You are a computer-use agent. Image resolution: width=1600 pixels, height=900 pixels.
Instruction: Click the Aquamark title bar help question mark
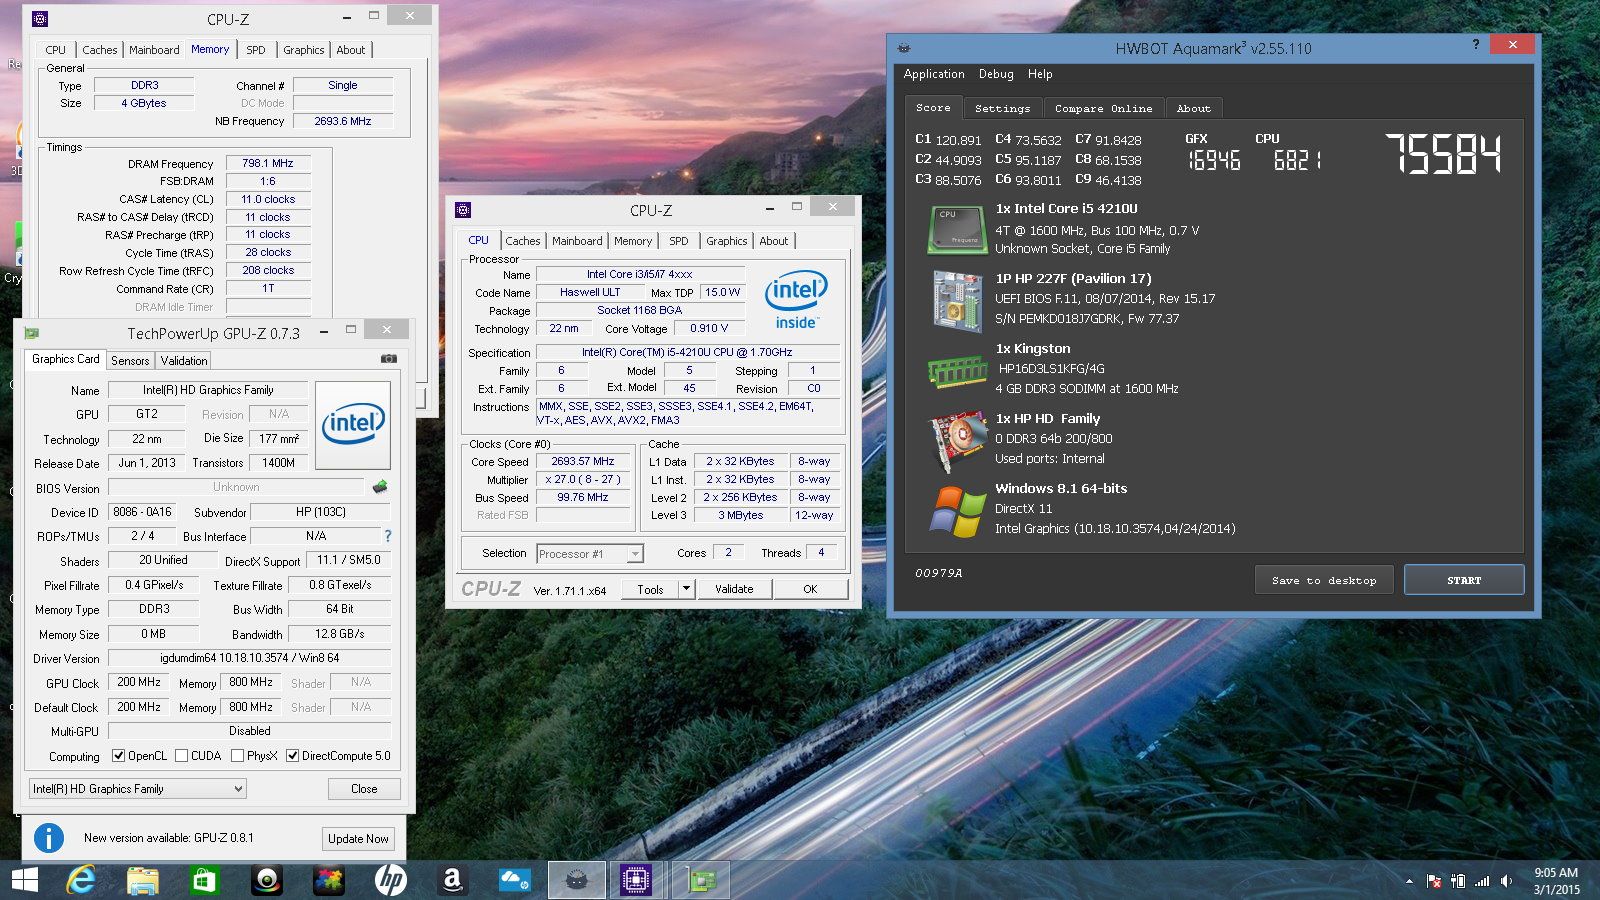[x=1476, y=45]
